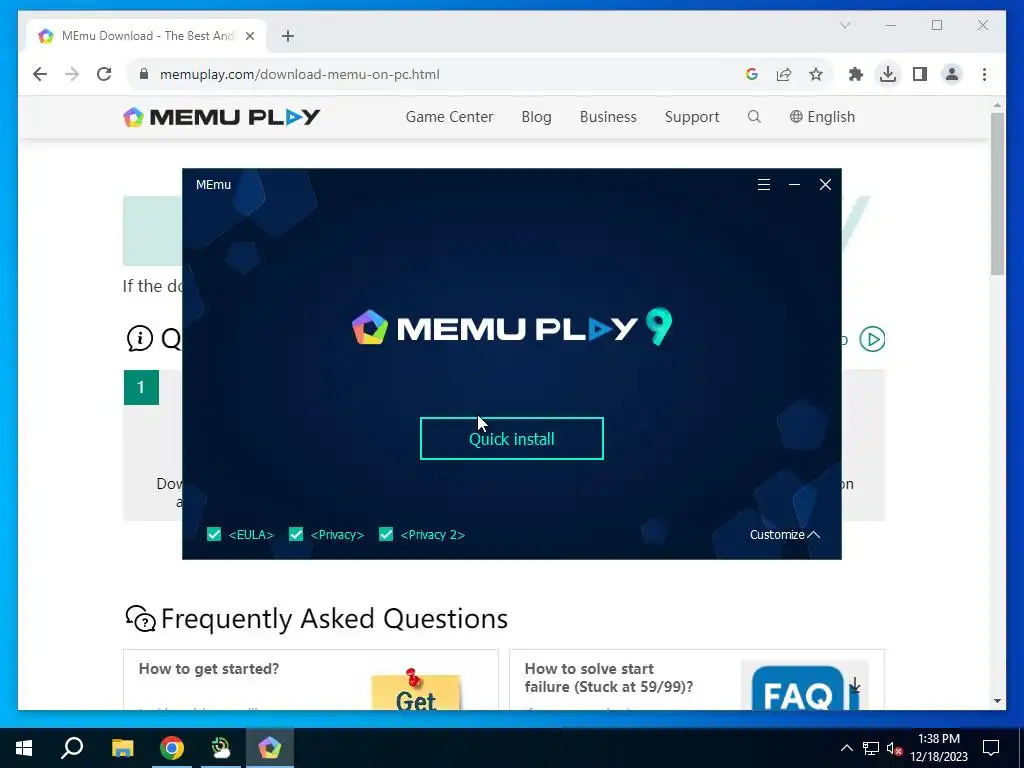1024x768 pixels.
Task: Open the MEmu installer hamburger menu
Action: [x=763, y=185]
